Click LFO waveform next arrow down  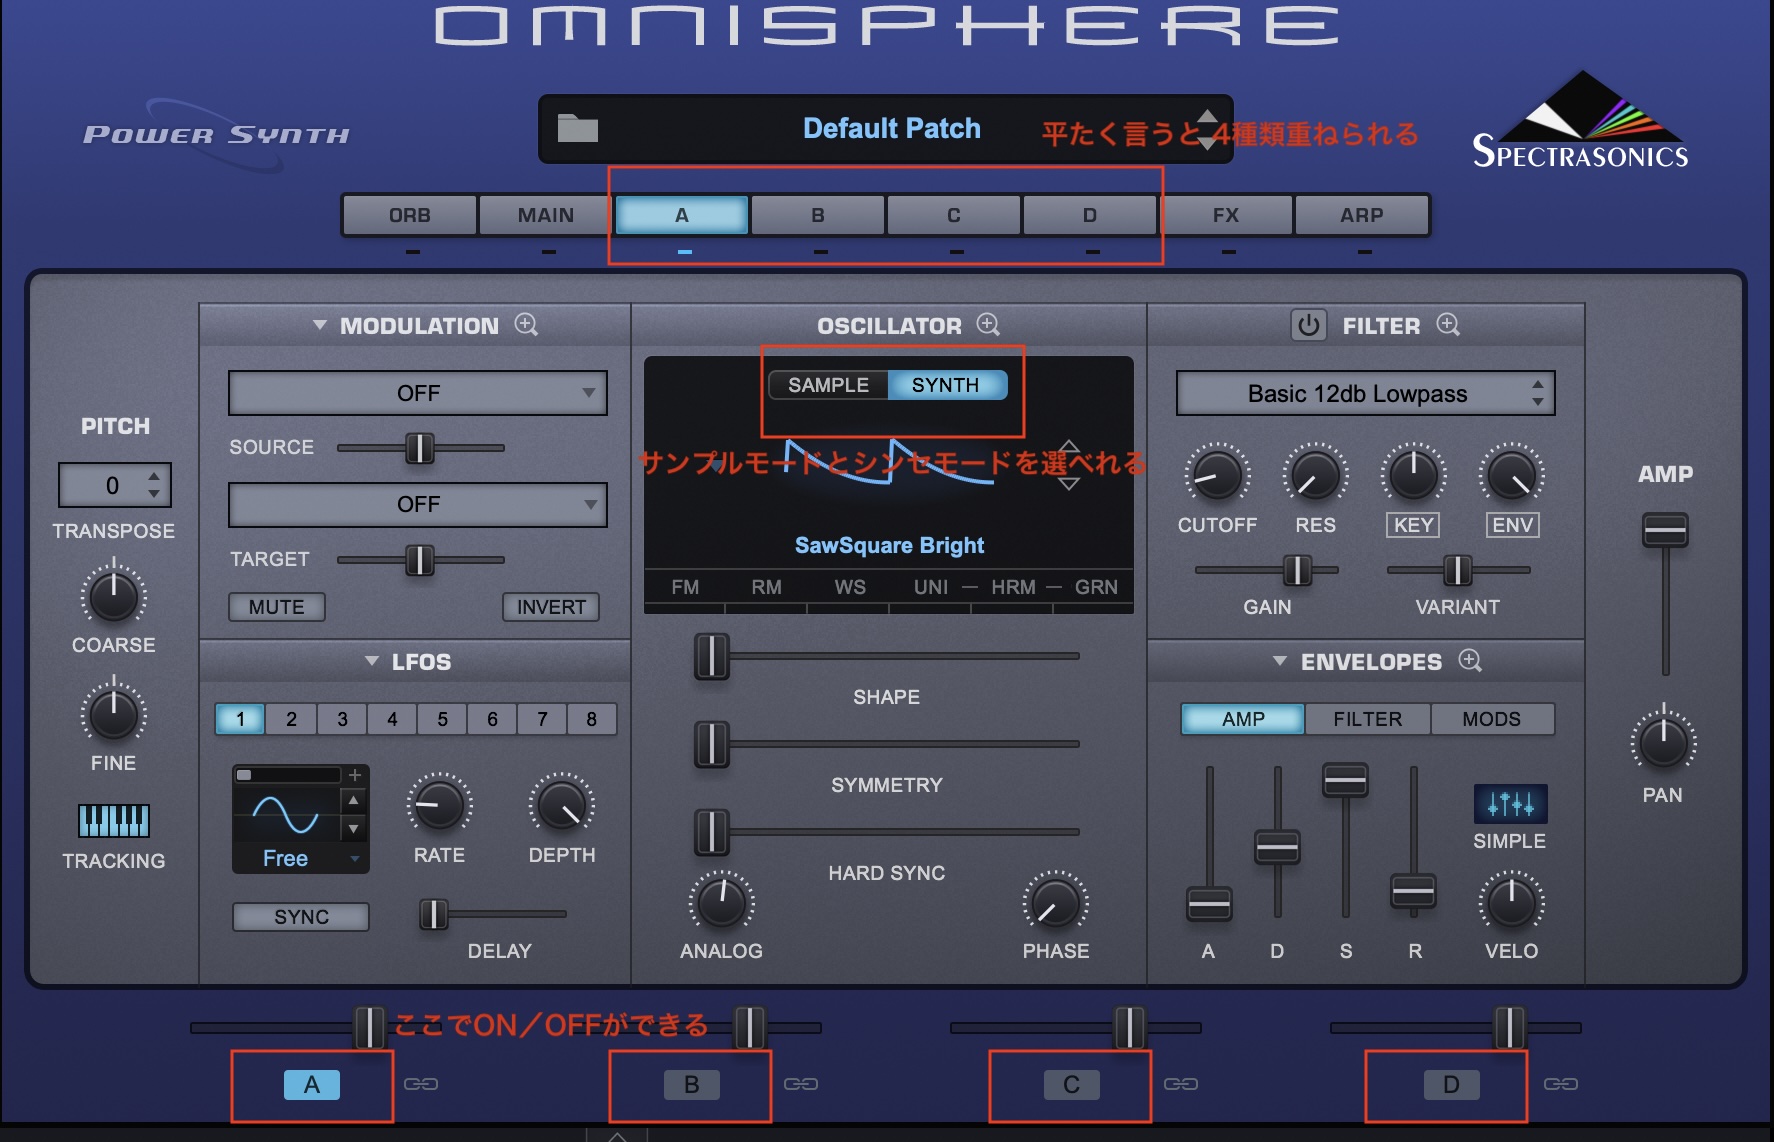pos(353,829)
